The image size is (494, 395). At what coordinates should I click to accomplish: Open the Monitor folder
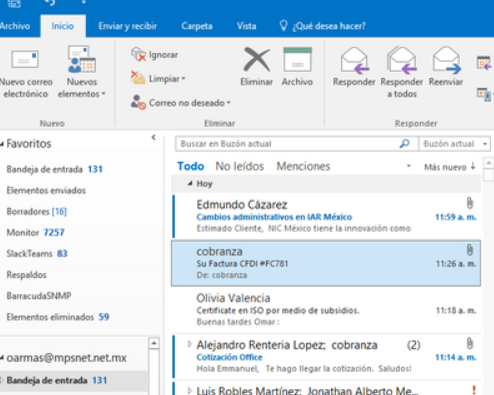tap(35, 232)
